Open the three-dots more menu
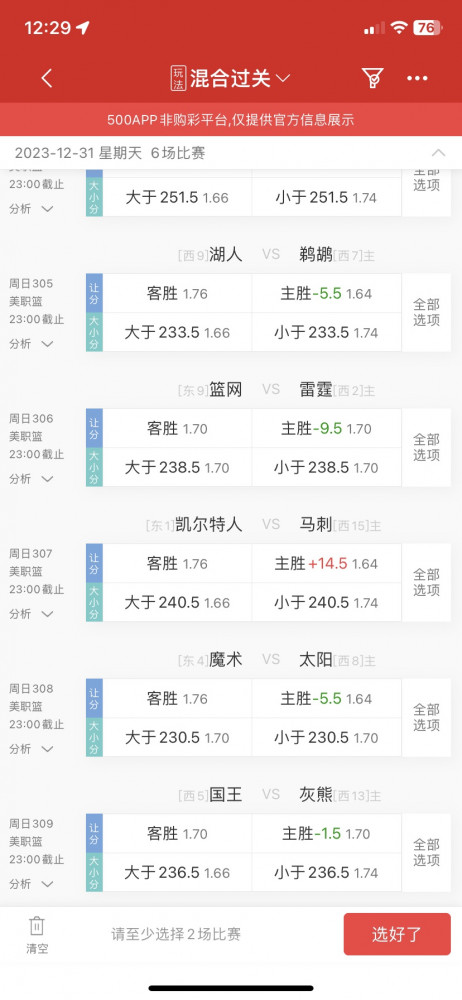This screenshot has height=1000, width=462. [417, 78]
